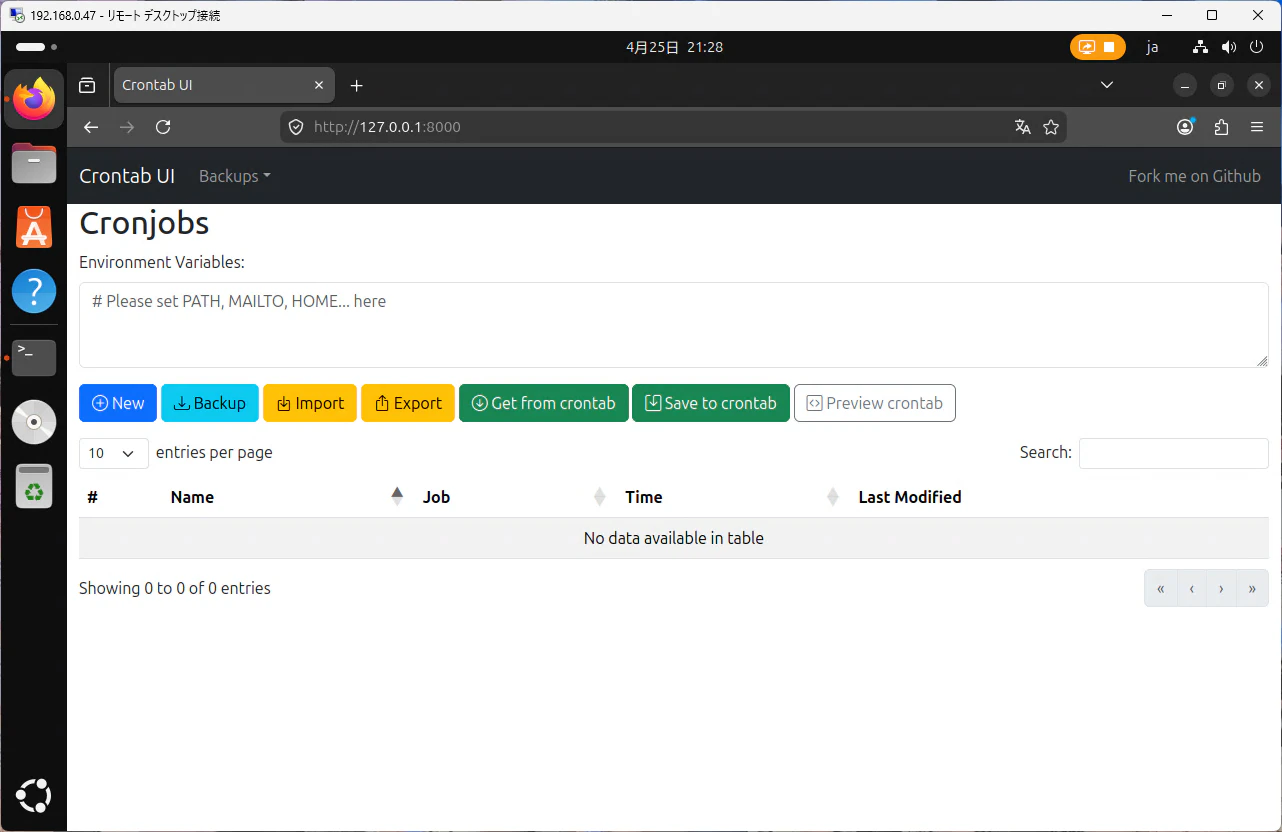
Task: Open Firefox application hamburger menu
Action: [1257, 127]
